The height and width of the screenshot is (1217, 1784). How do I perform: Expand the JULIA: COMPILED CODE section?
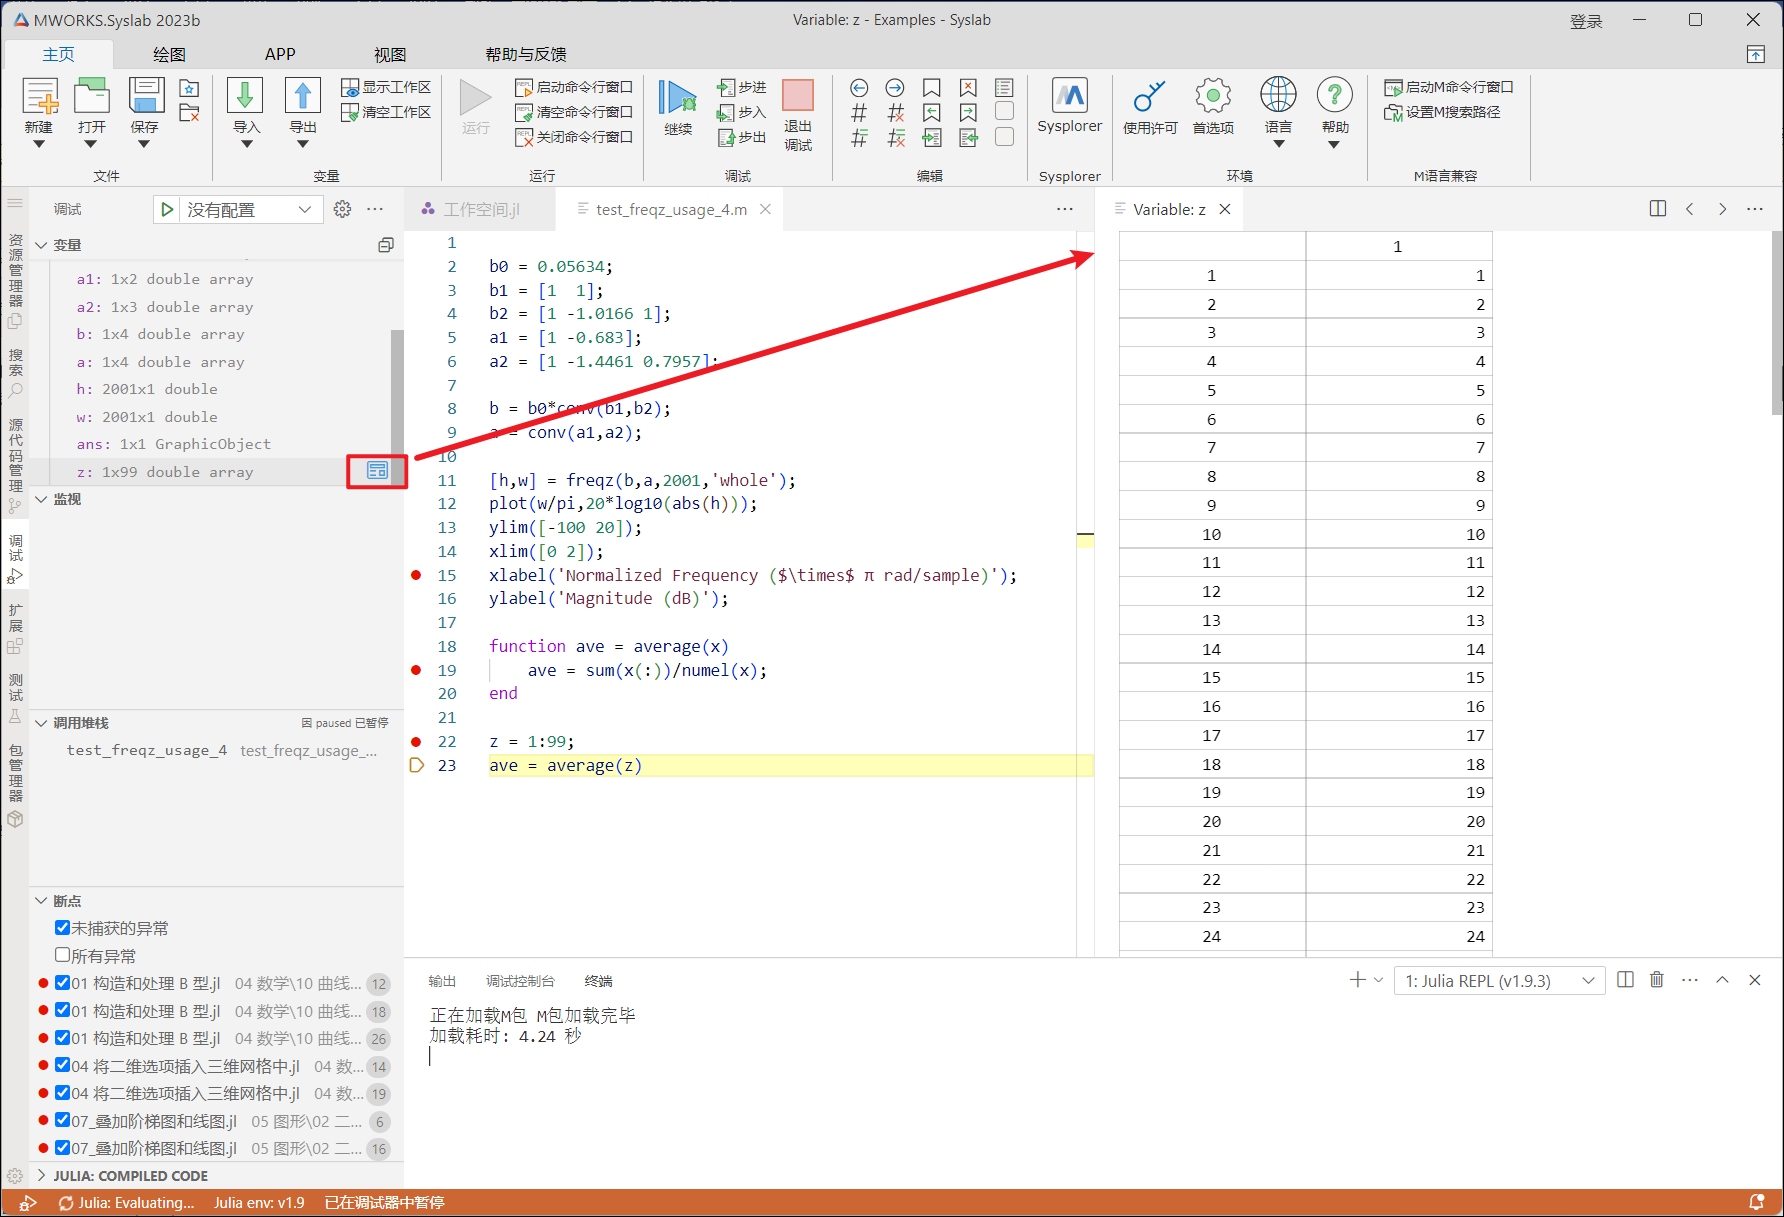pyautogui.click(x=130, y=1176)
